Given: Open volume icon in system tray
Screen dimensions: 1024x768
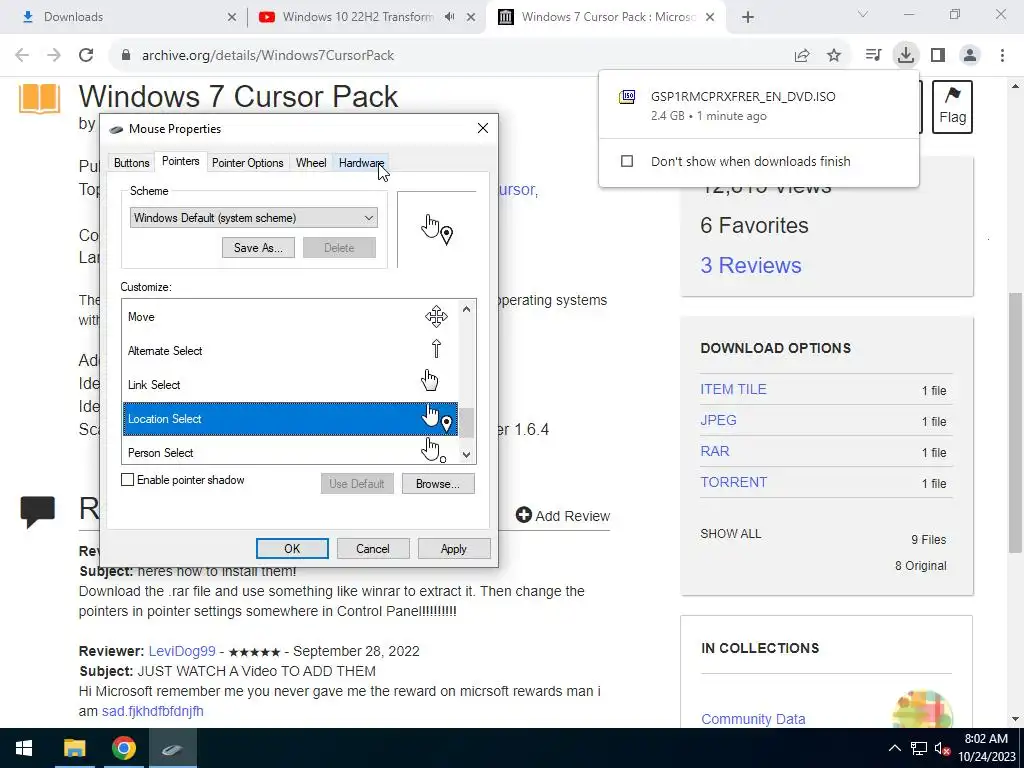Looking at the screenshot, I should 942,748.
